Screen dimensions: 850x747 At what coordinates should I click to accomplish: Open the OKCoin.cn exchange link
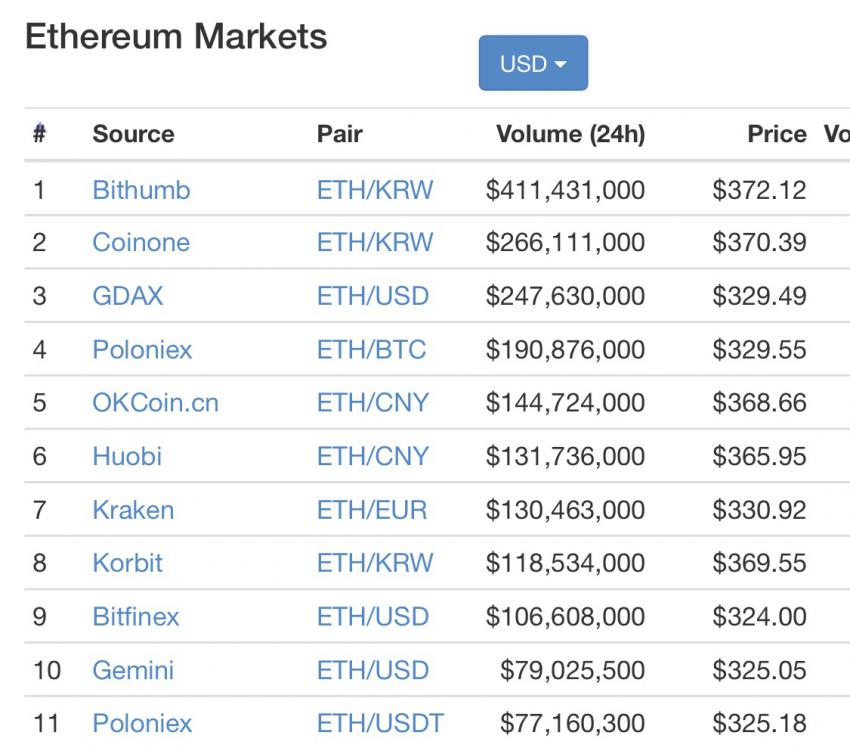(x=155, y=402)
